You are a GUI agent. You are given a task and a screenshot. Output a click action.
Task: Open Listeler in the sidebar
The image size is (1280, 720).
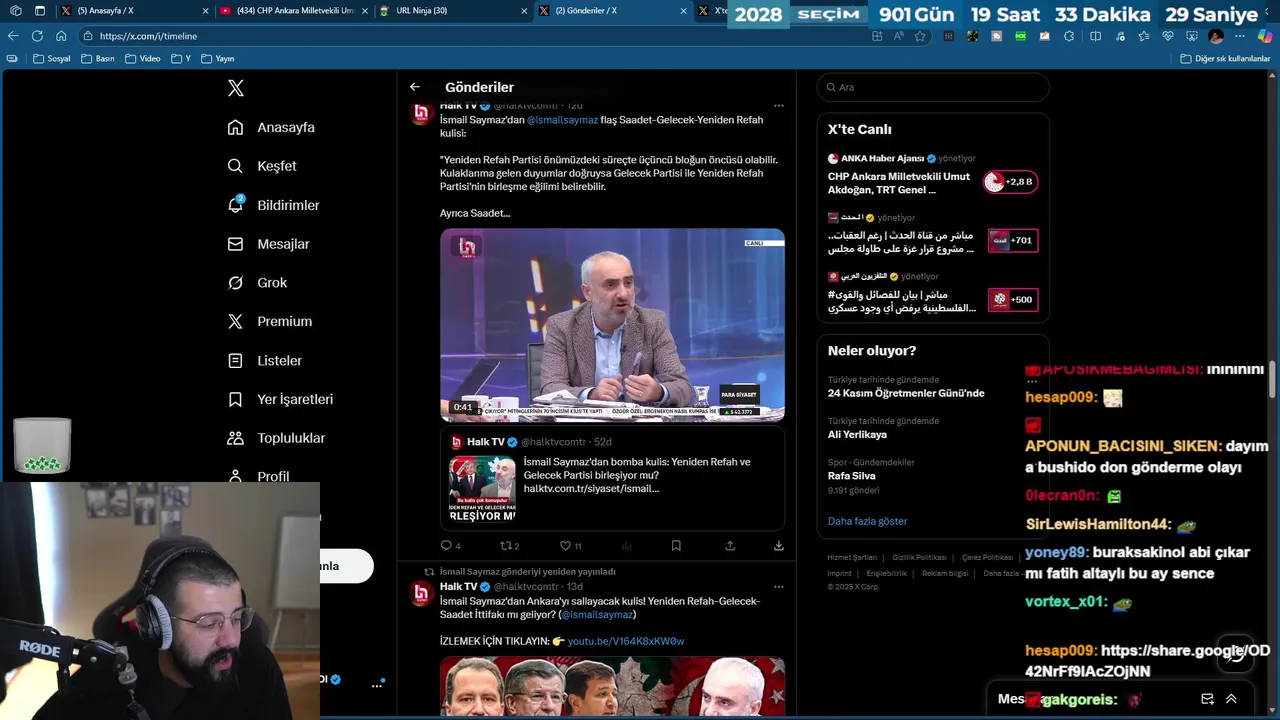264,360
